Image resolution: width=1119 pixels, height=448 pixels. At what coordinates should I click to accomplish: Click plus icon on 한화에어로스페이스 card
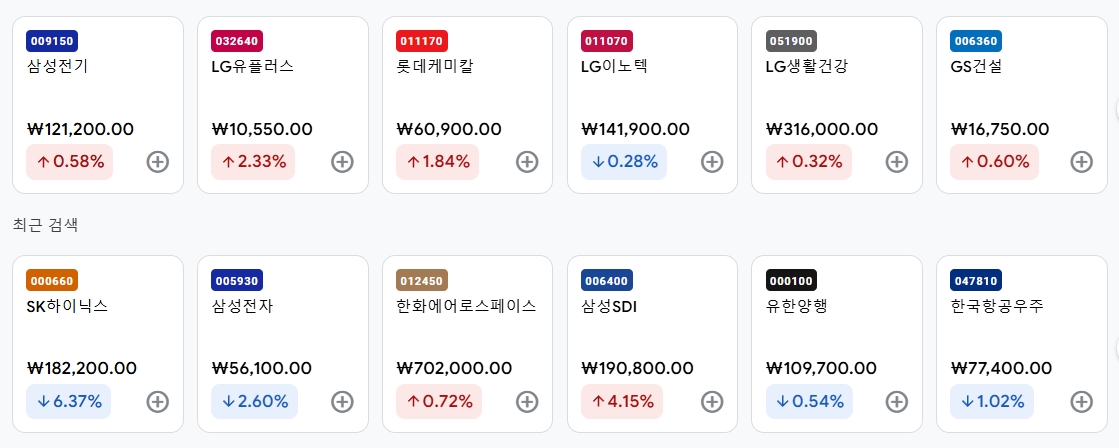coord(527,402)
